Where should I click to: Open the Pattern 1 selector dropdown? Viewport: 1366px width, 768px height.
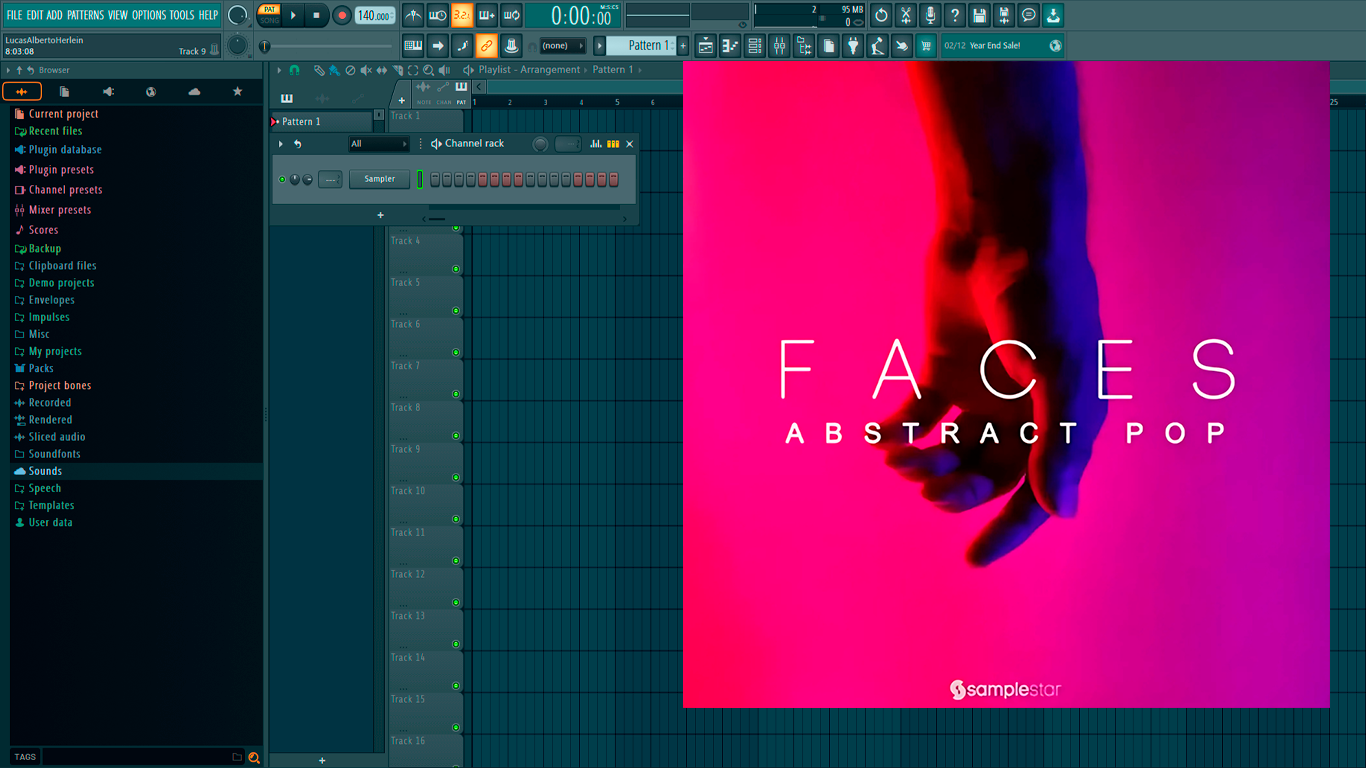(643, 45)
